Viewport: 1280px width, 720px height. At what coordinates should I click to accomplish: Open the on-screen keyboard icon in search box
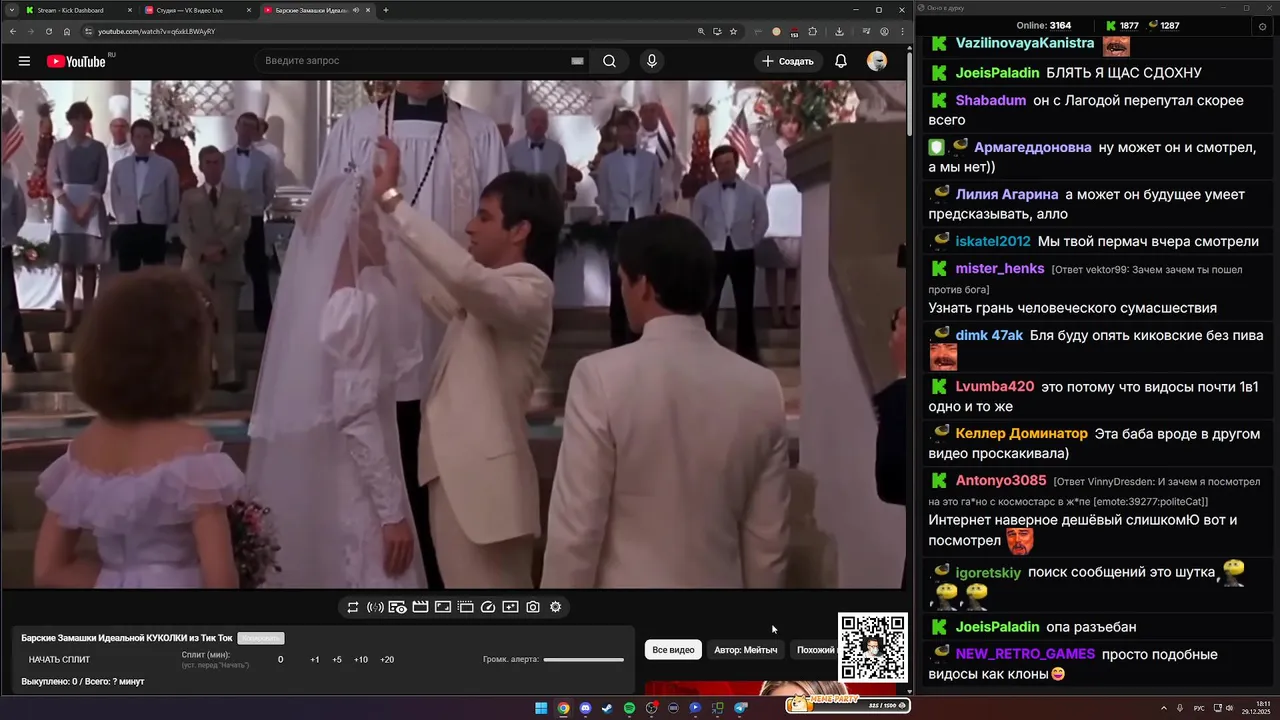577,61
